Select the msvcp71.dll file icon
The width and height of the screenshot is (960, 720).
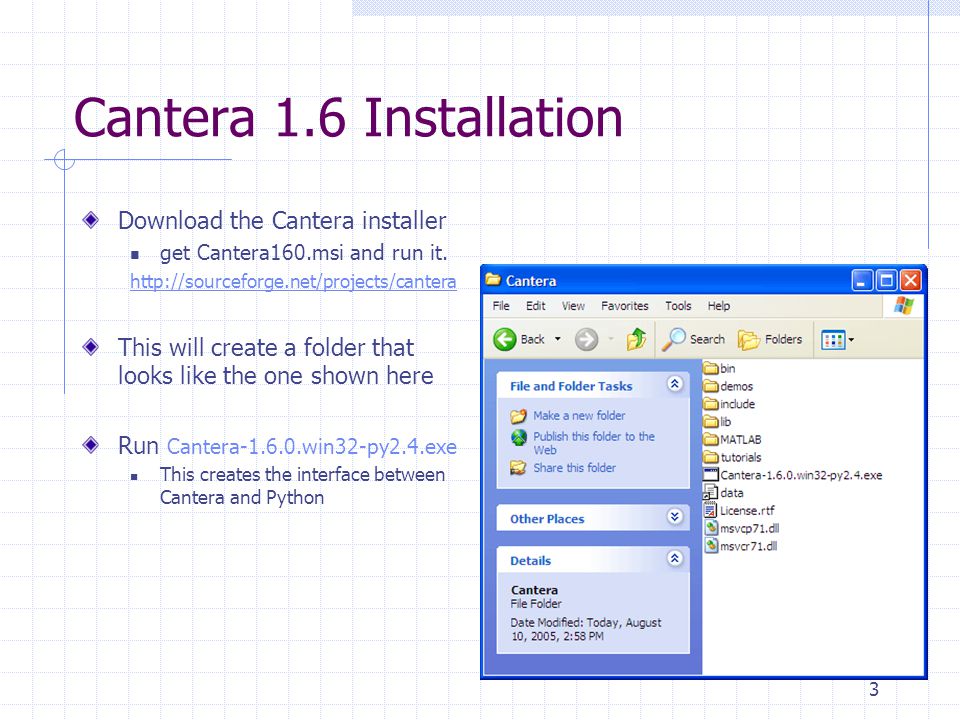point(711,528)
